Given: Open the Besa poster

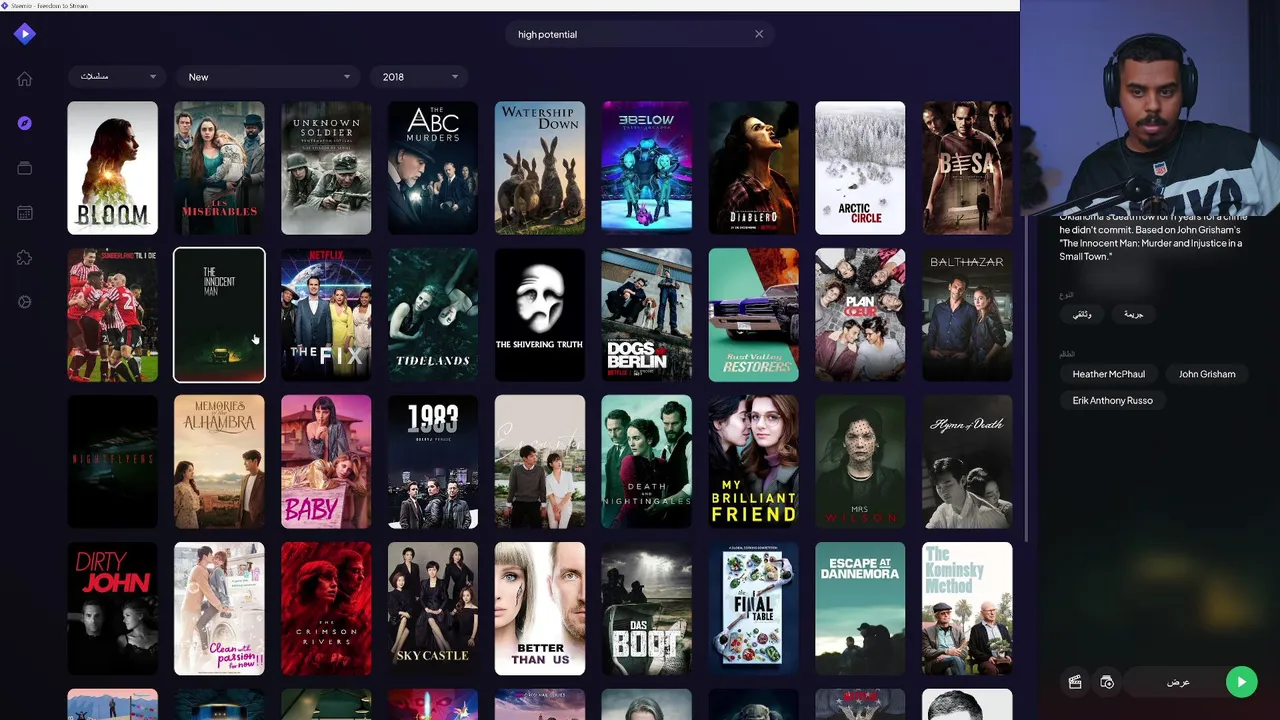Looking at the screenshot, I should [967, 168].
